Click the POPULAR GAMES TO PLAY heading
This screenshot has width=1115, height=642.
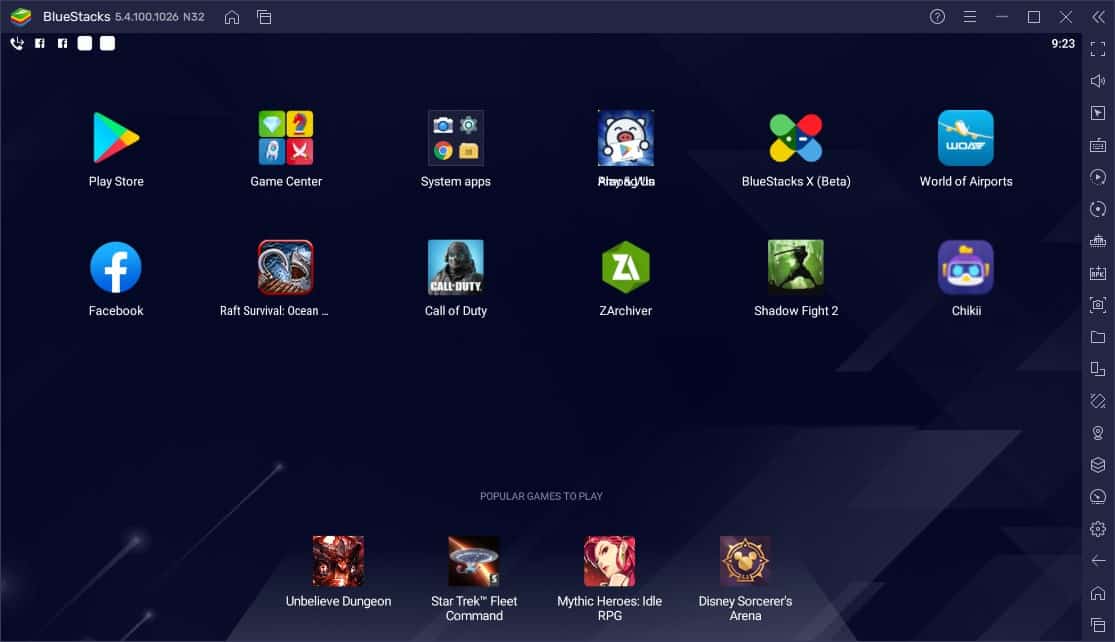(x=541, y=496)
